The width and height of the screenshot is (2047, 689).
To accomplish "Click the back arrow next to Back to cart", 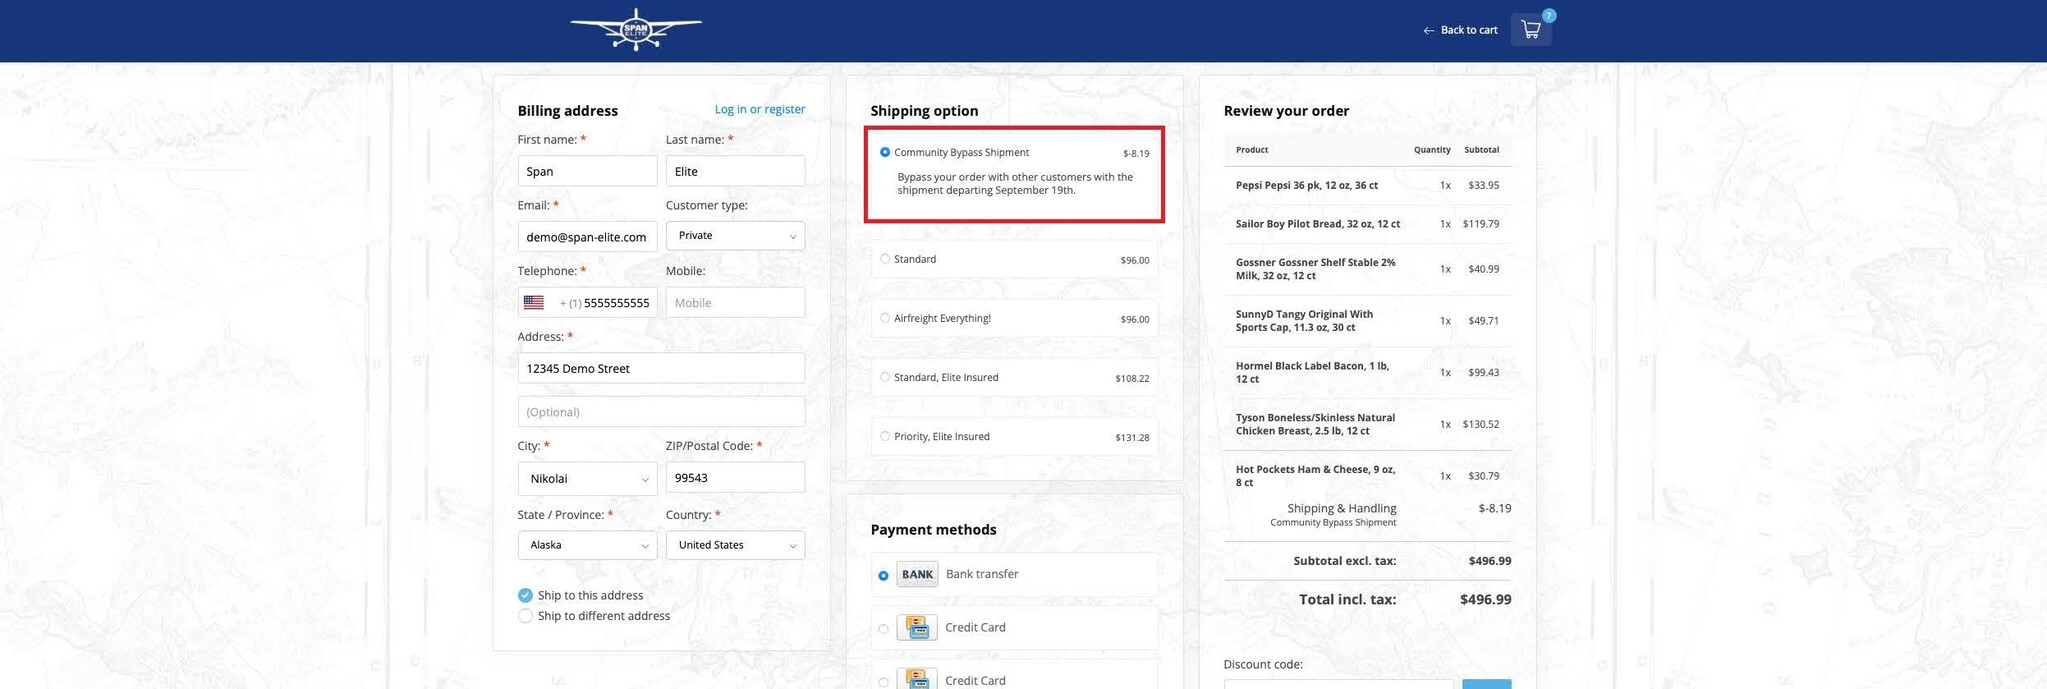I will coord(1428,31).
